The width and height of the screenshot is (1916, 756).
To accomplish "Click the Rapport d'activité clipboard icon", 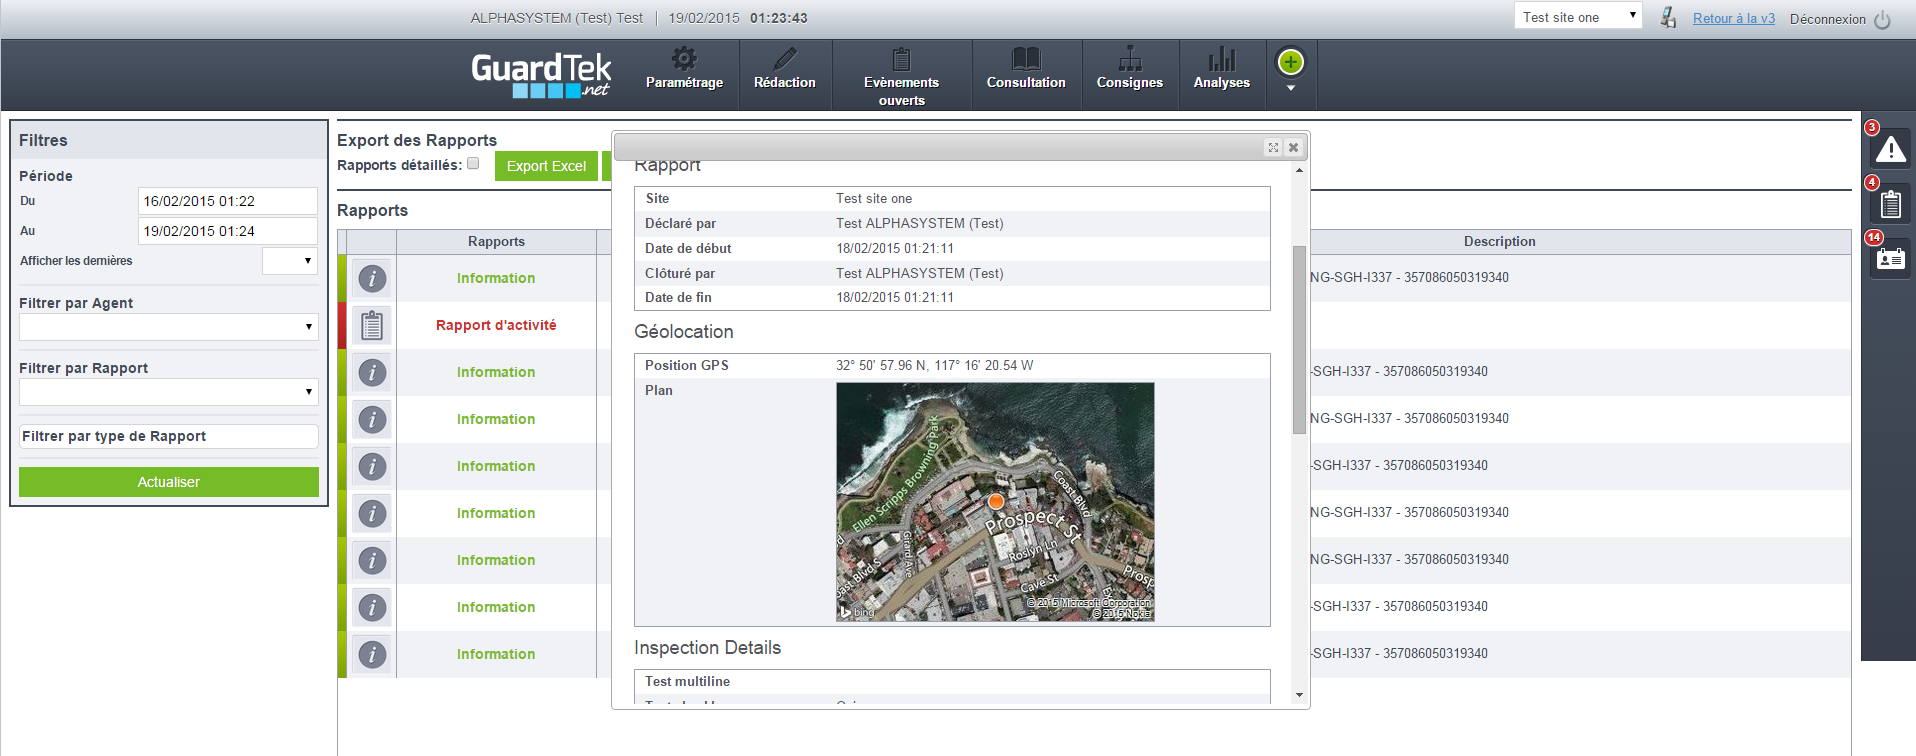I will (372, 325).
